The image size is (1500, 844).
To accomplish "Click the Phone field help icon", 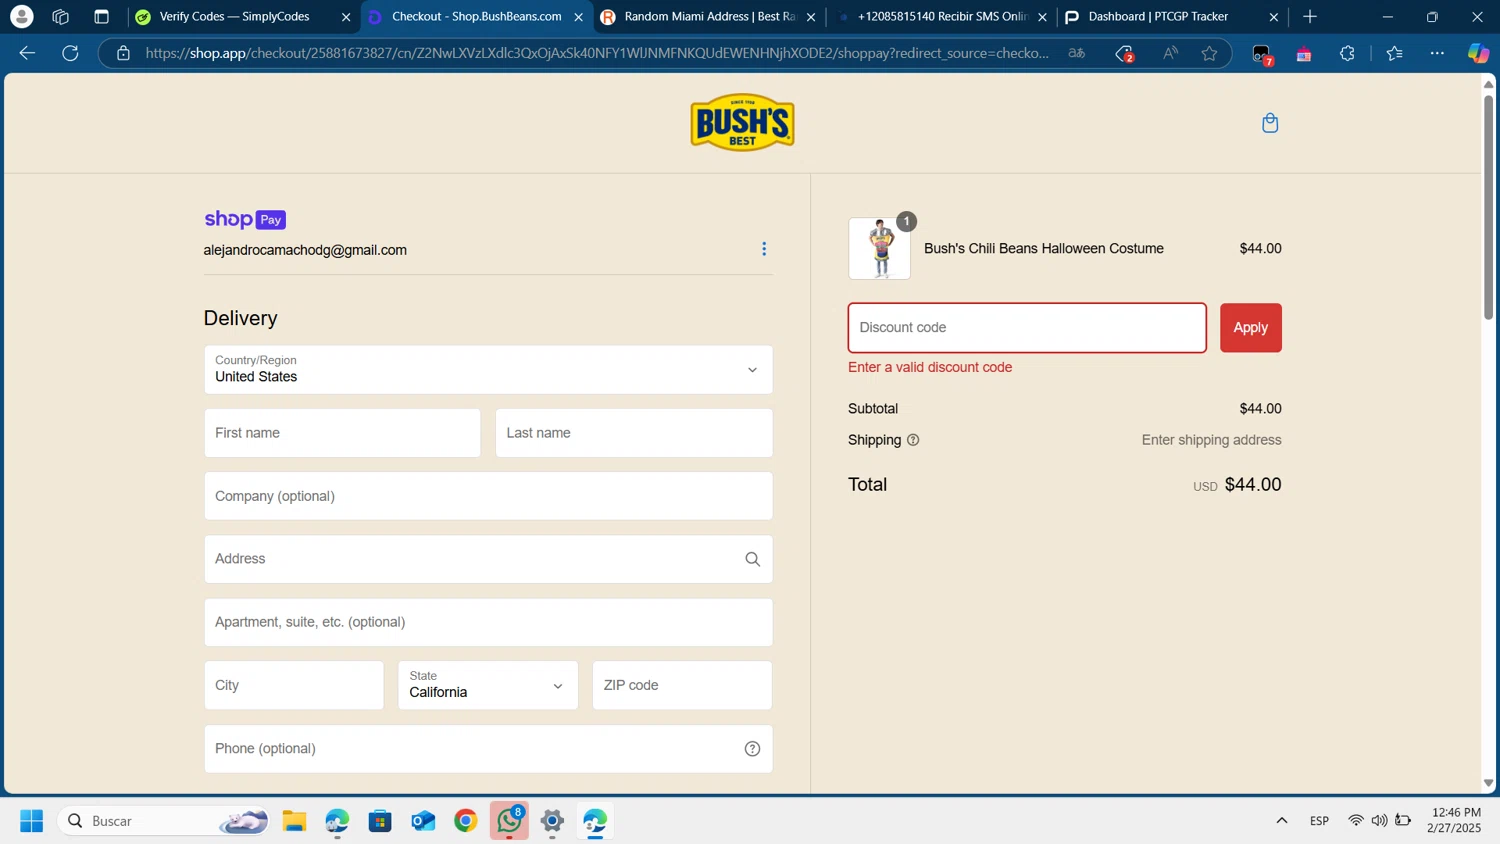I will [x=753, y=749].
